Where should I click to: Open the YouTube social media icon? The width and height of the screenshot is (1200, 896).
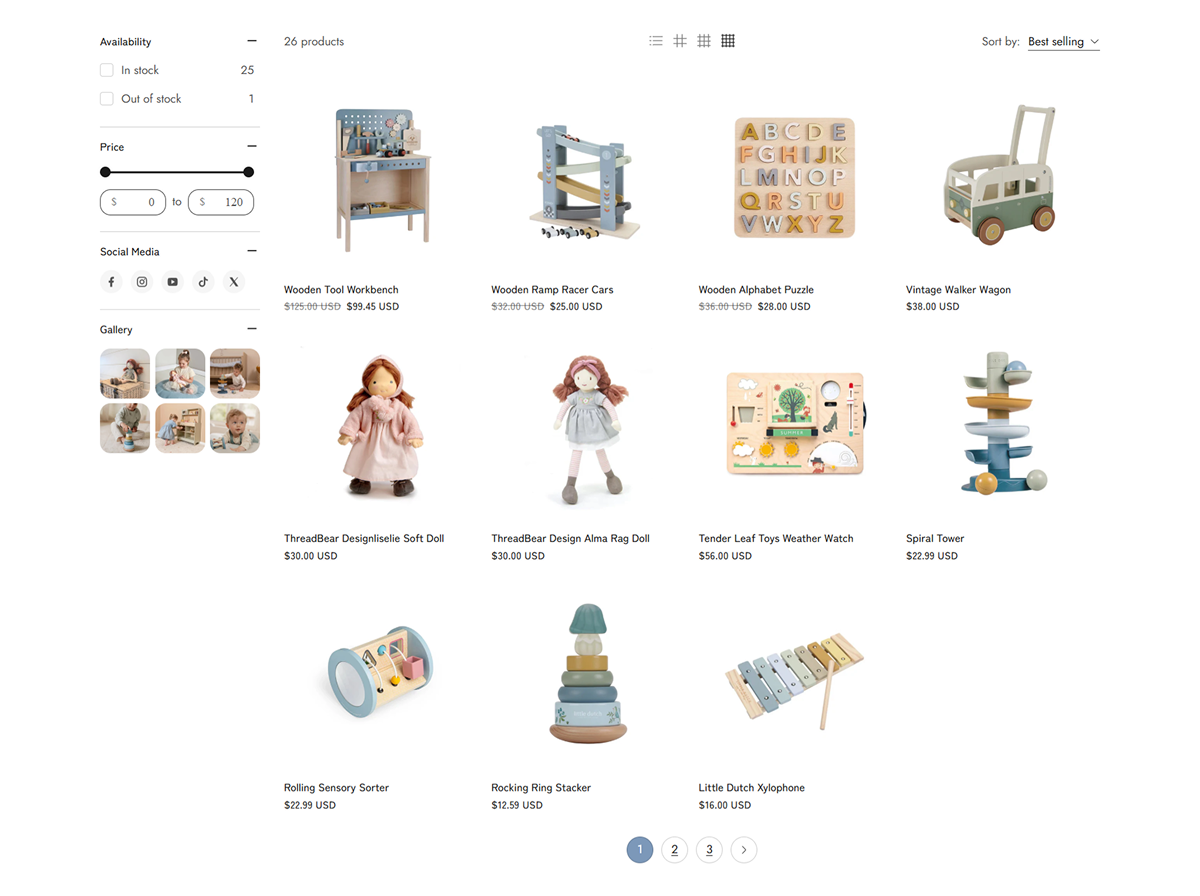click(173, 282)
